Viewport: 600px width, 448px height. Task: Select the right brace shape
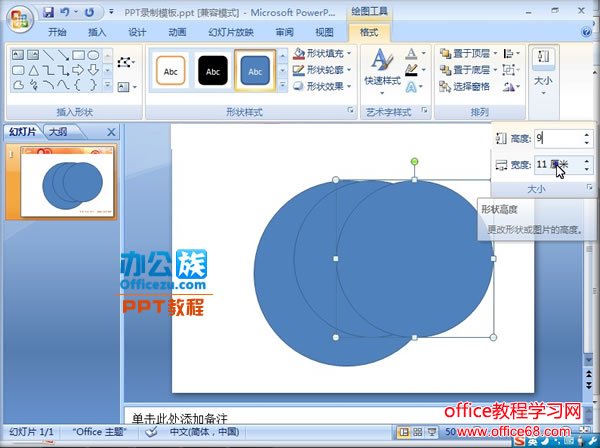pyautogui.click(x=93, y=85)
